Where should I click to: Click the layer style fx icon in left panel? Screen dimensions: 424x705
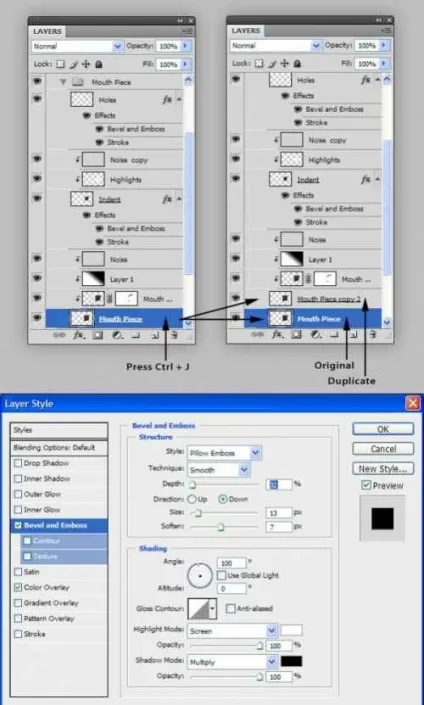click(x=78, y=335)
